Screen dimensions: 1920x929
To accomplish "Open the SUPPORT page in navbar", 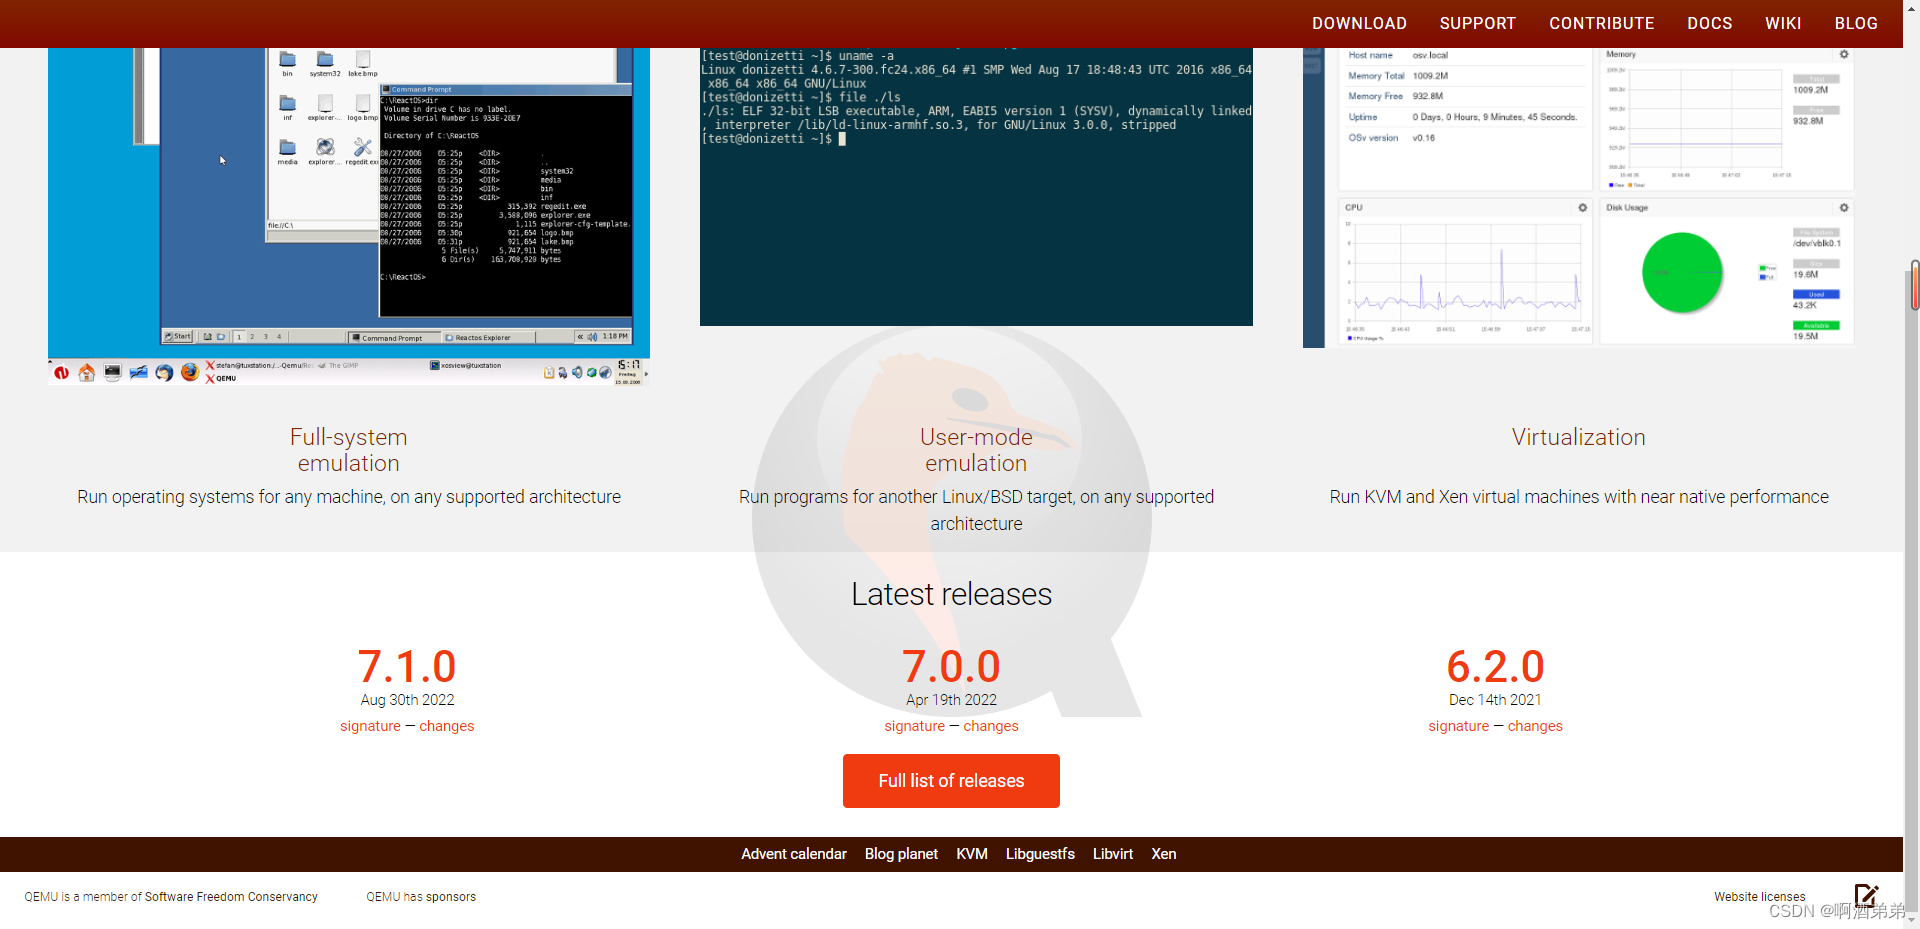I will click(x=1477, y=23).
